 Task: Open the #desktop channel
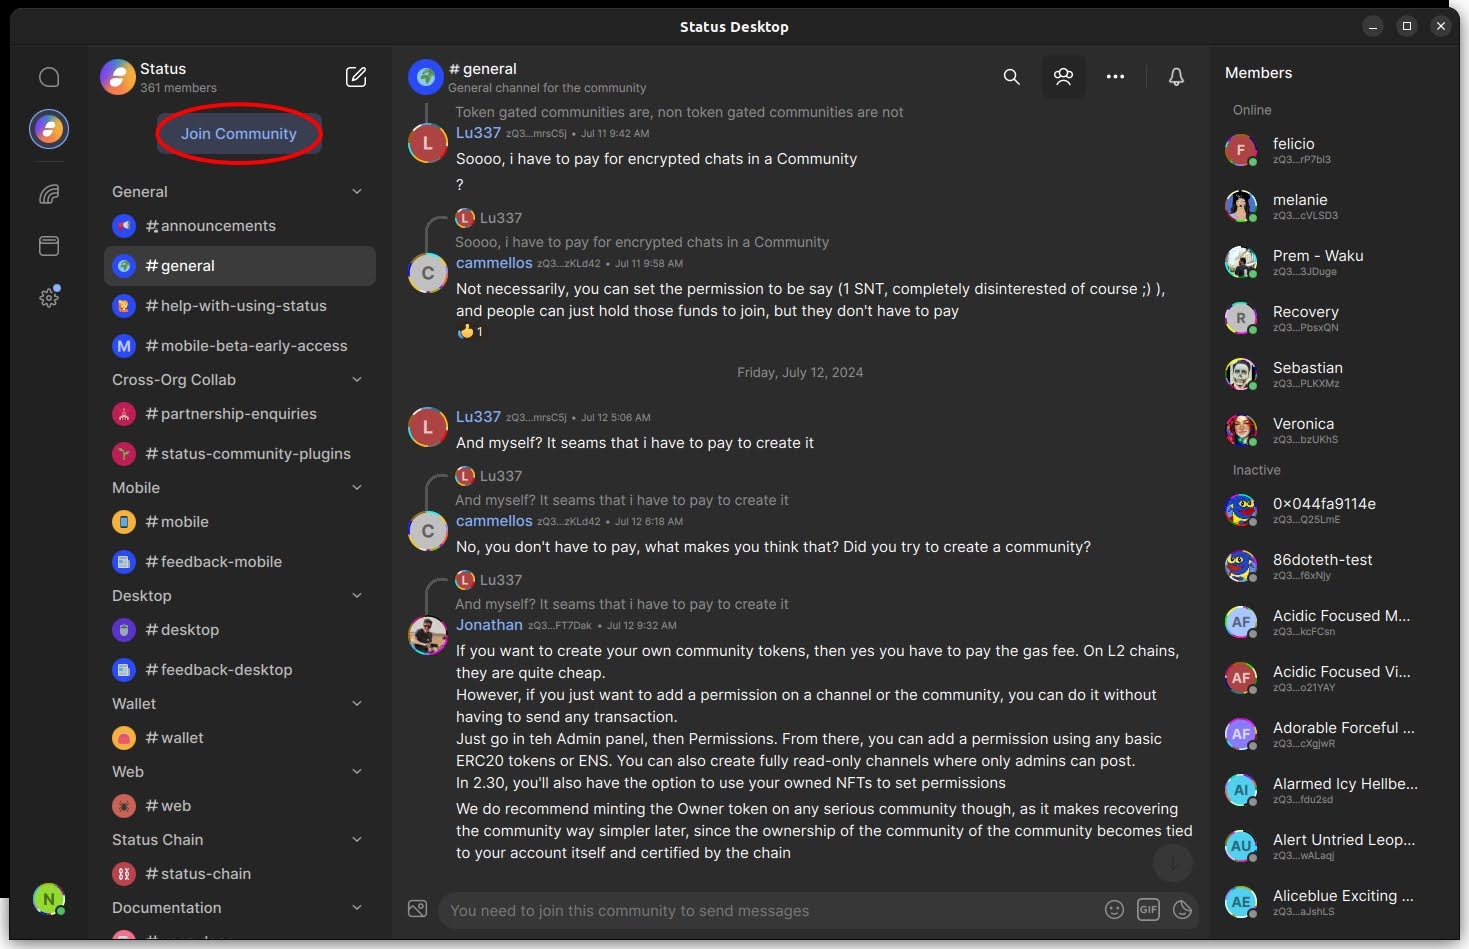(x=240, y=630)
